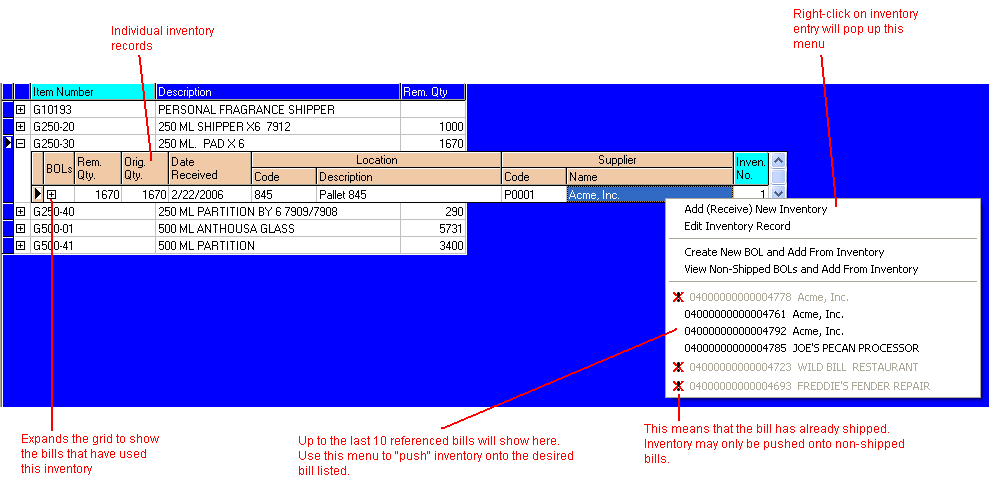Viewport: 989px width, 502px height.
Task: Expand the G500-41 item row
Action: (21, 246)
